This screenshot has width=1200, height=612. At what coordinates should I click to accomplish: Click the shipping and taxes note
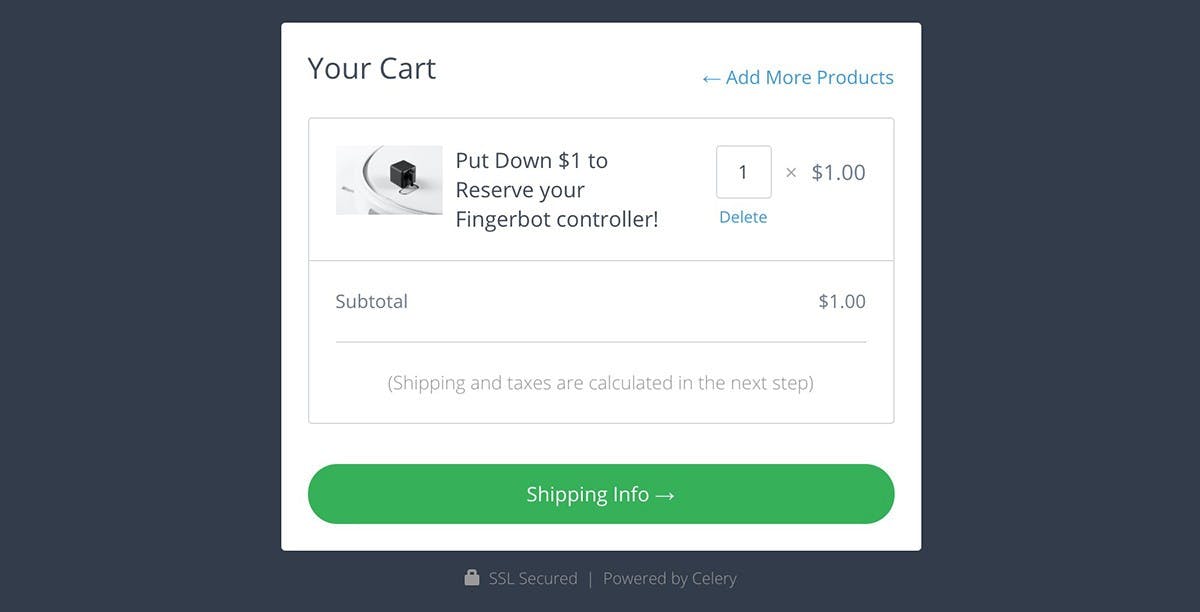click(600, 382)
